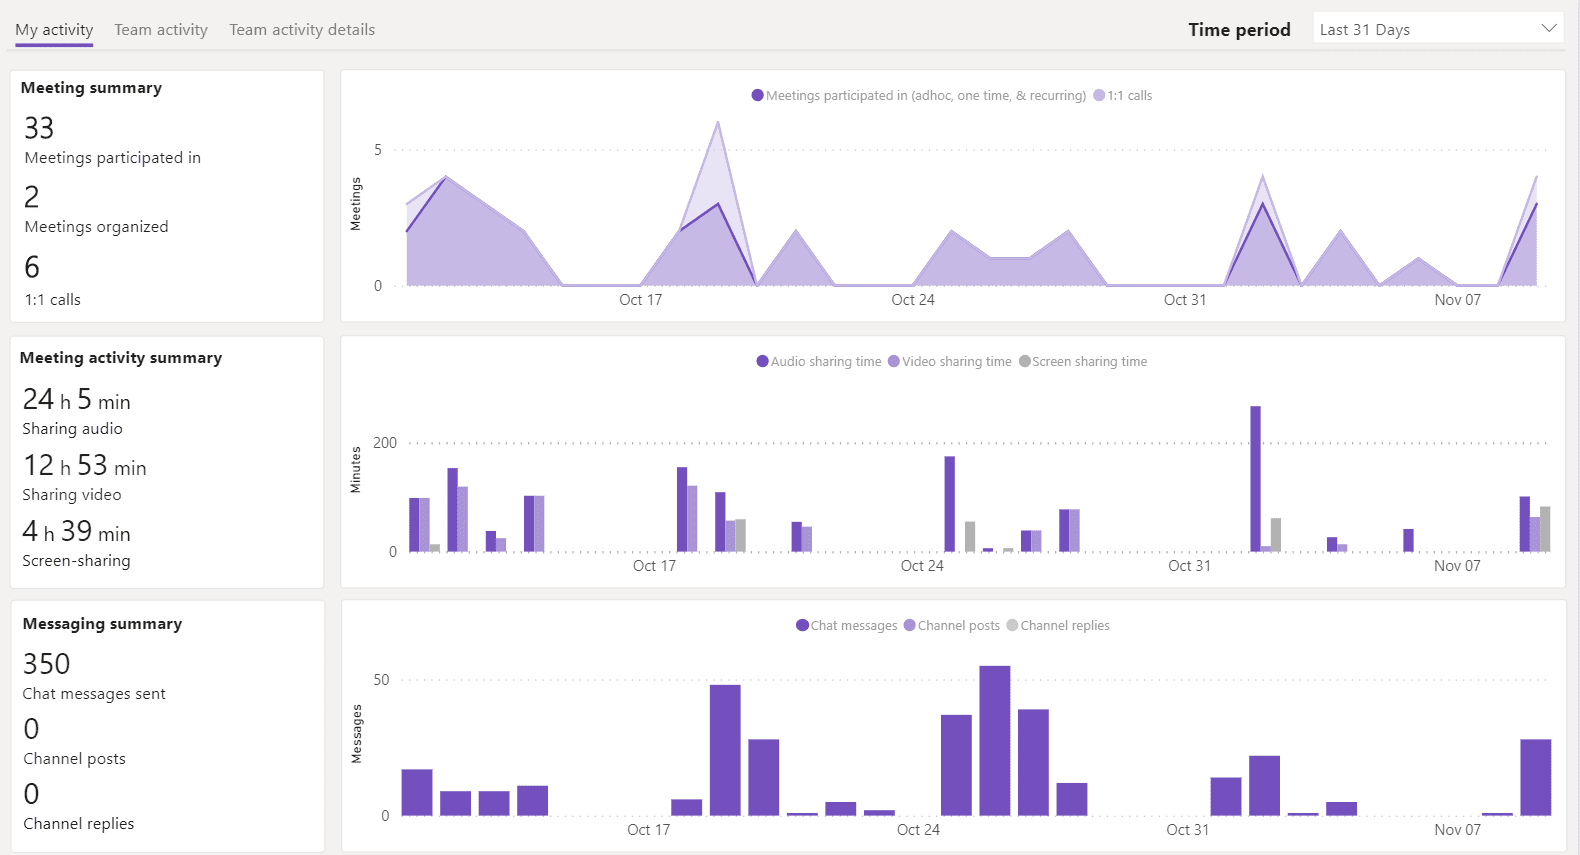Screen dimensions: 1580x855
Task: Switch to the Team activity tab
Action: (161, 30)
